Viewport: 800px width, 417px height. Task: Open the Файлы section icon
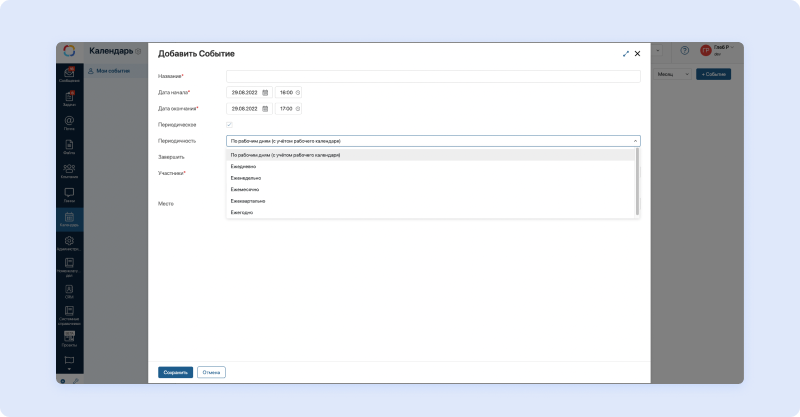69,146
